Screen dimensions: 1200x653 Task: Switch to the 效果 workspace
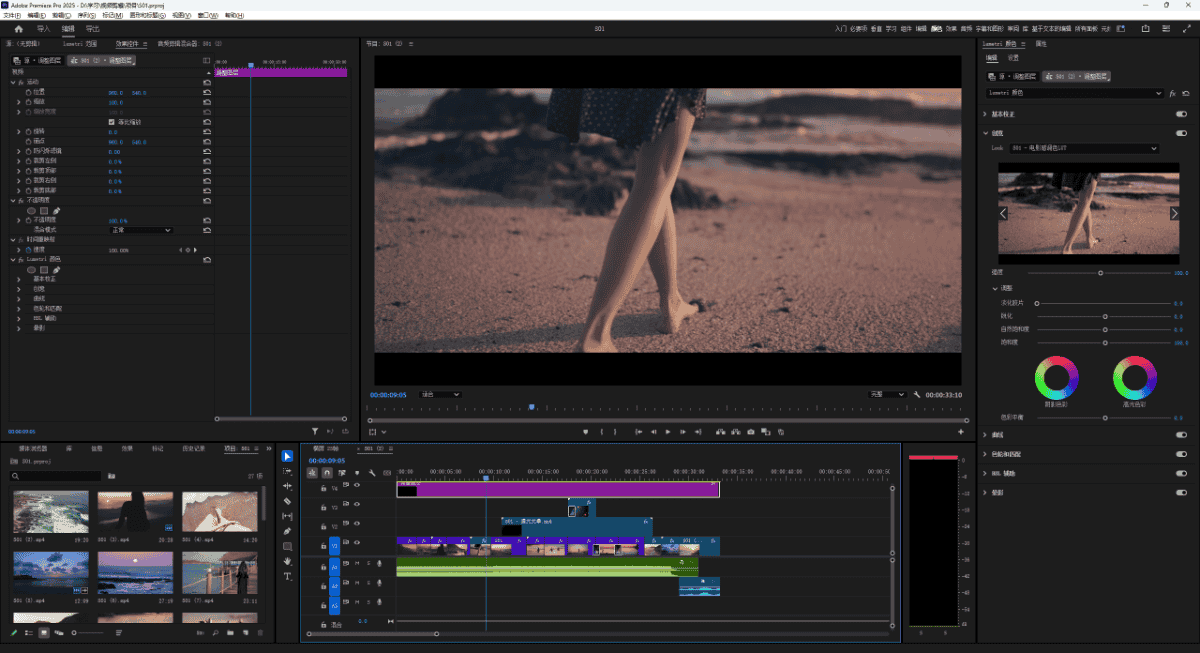(x=951, y=29)
